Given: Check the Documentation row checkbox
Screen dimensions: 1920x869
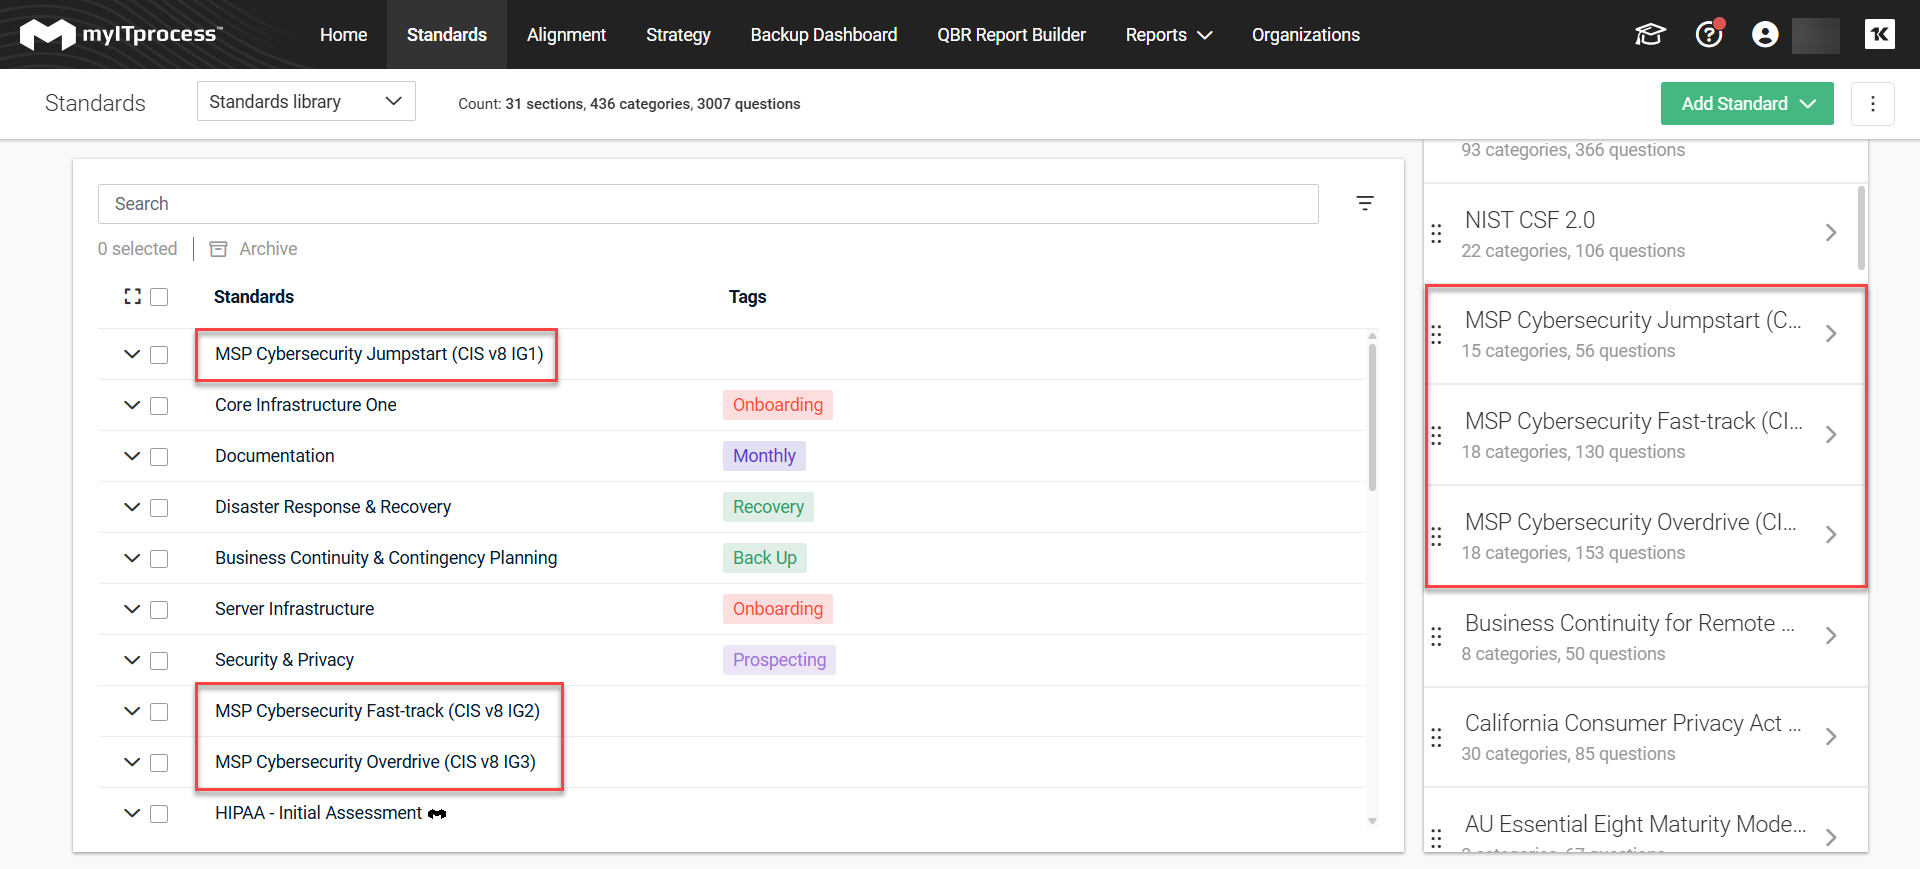Looking at the screenshot, I should click(x=159, y=457).
